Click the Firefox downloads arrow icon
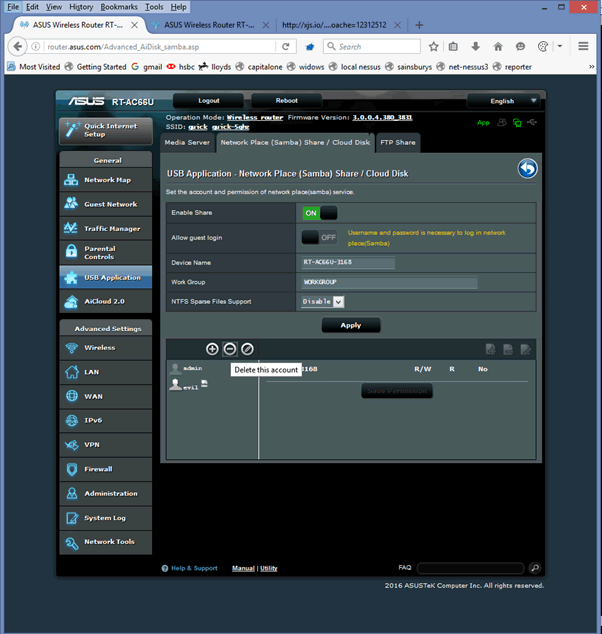This screenshot has width=602, height=634. pos(475,46)
